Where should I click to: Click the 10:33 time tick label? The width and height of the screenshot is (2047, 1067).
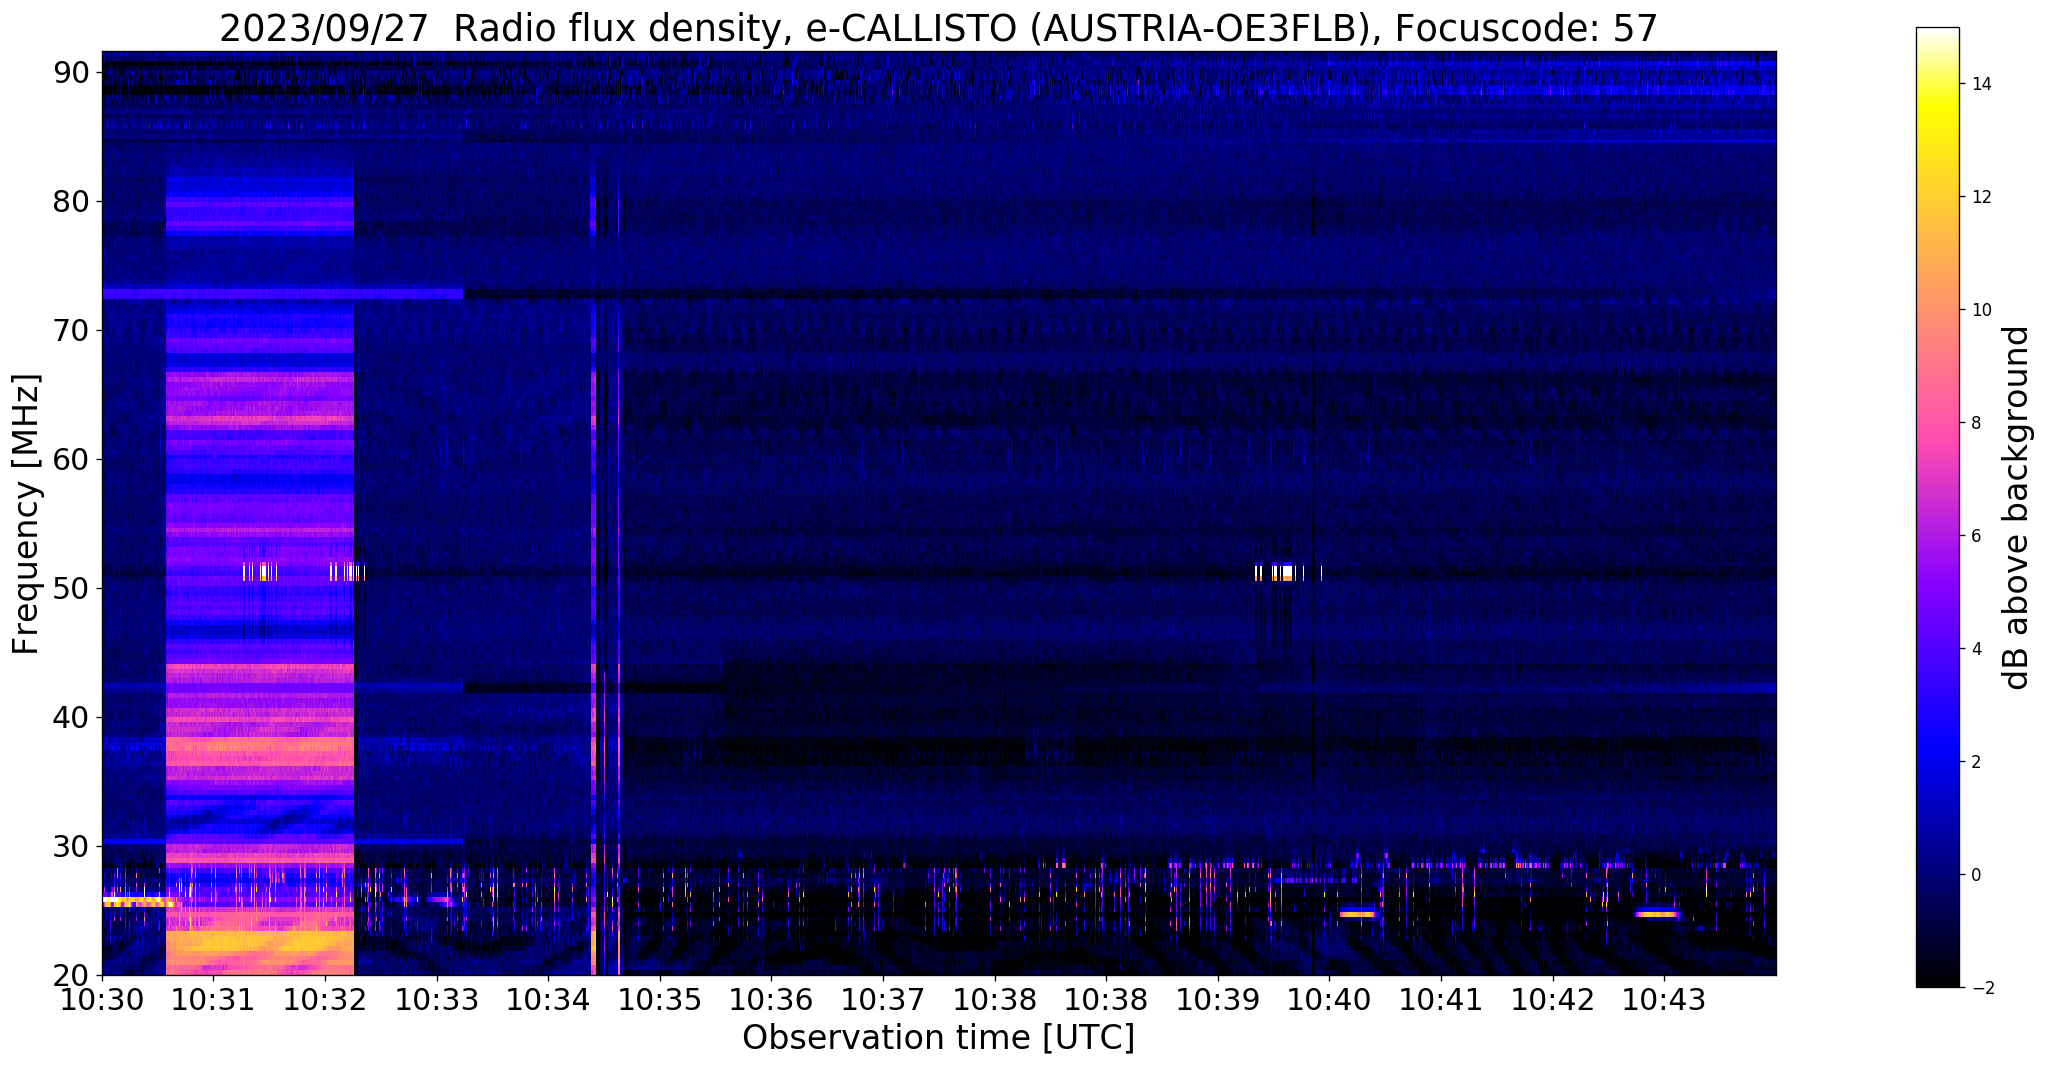pos(436,1001)
